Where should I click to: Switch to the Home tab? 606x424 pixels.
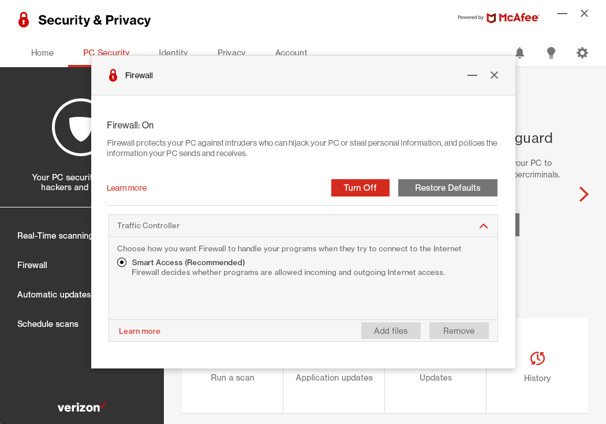coord(42,53)
